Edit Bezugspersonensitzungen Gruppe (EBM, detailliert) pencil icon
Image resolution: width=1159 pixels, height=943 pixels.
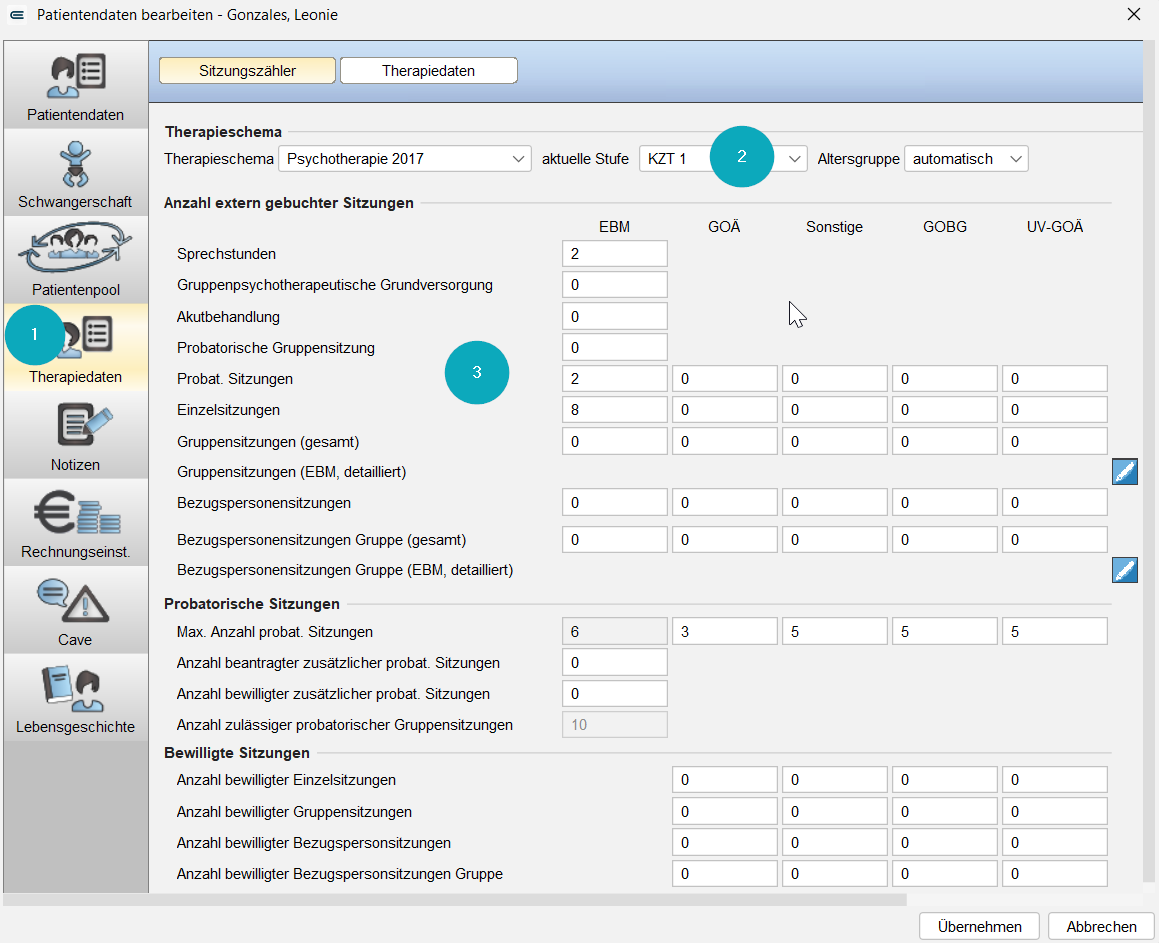click(x=1124, y=570)
